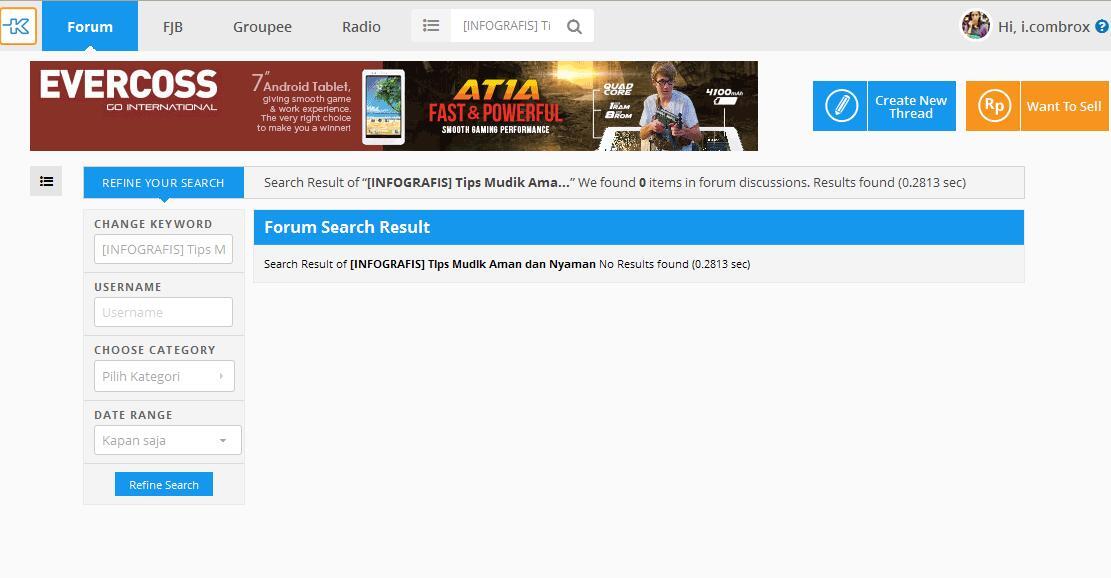Click the Rp Want To Sell icon
The image size is (1111, 578).
993,106
